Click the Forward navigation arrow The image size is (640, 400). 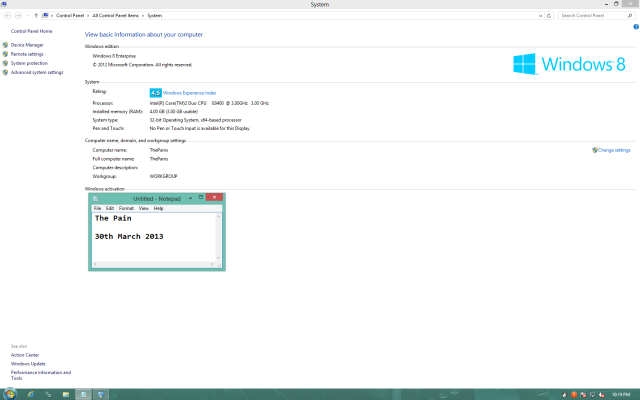tap(18, 16)
